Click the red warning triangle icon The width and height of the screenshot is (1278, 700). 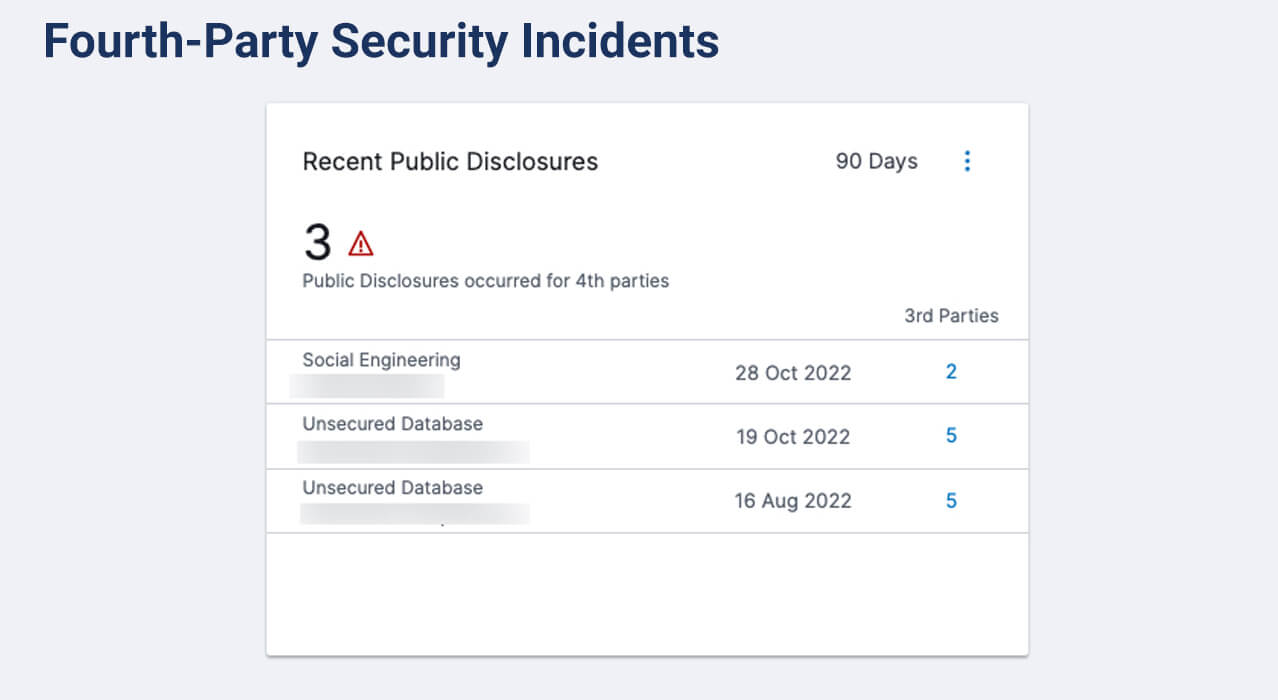360,243
